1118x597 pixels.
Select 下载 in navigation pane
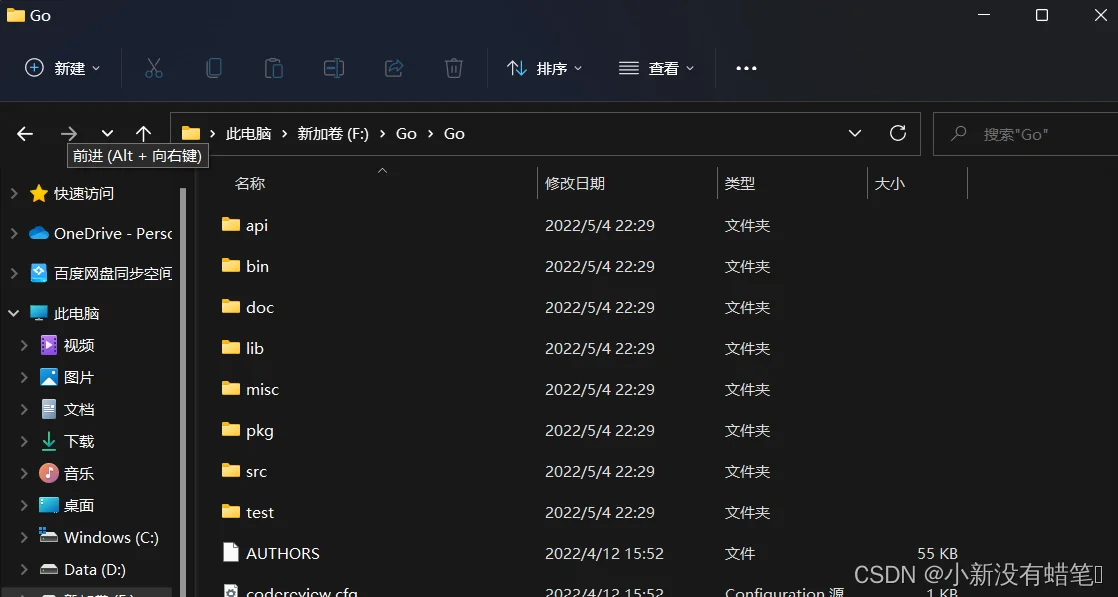pyautogui.click(x=78, y=442)
